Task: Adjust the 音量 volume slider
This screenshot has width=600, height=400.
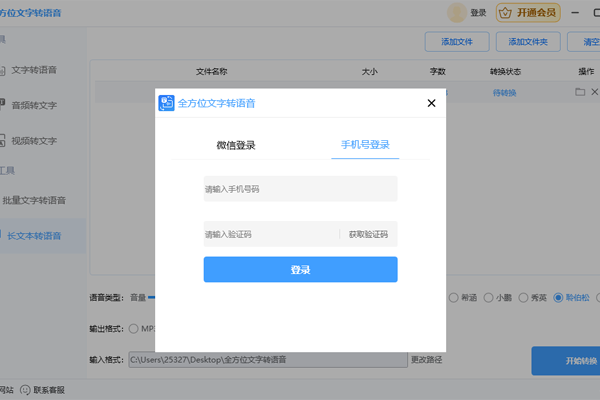Action: coord(152,297)
